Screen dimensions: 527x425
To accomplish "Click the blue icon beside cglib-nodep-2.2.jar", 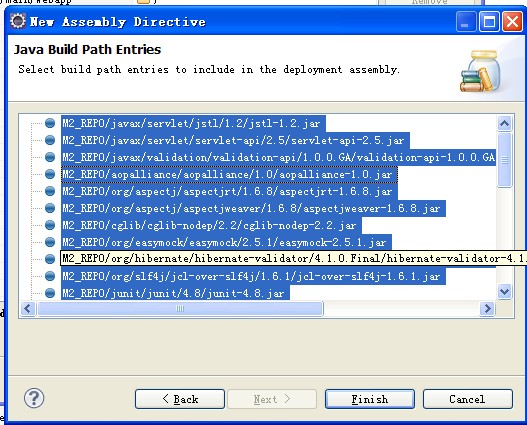I will pos(50,225).
